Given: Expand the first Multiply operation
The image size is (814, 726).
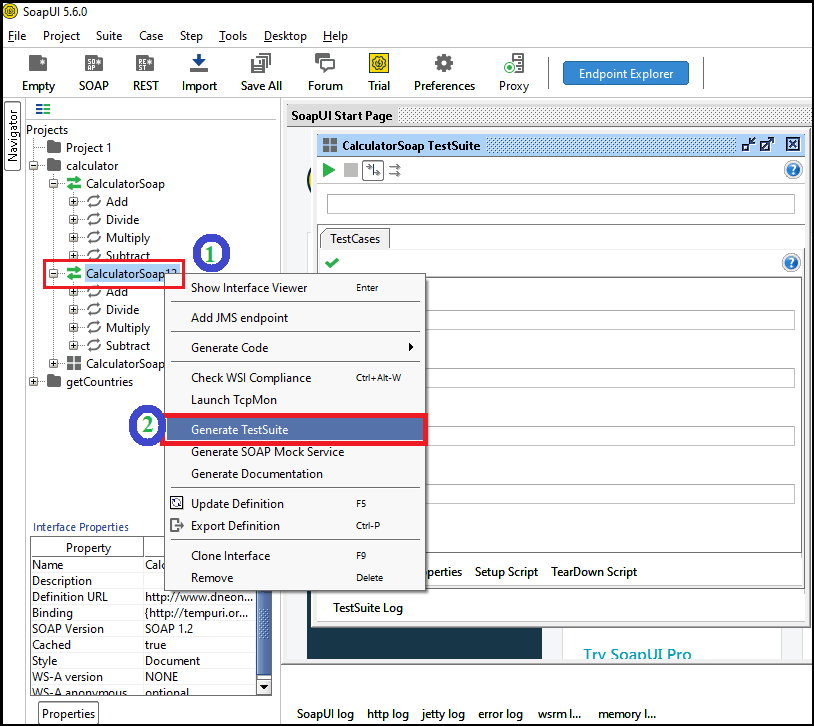Looking at the screenshot, I should click(x=73, y=238).
